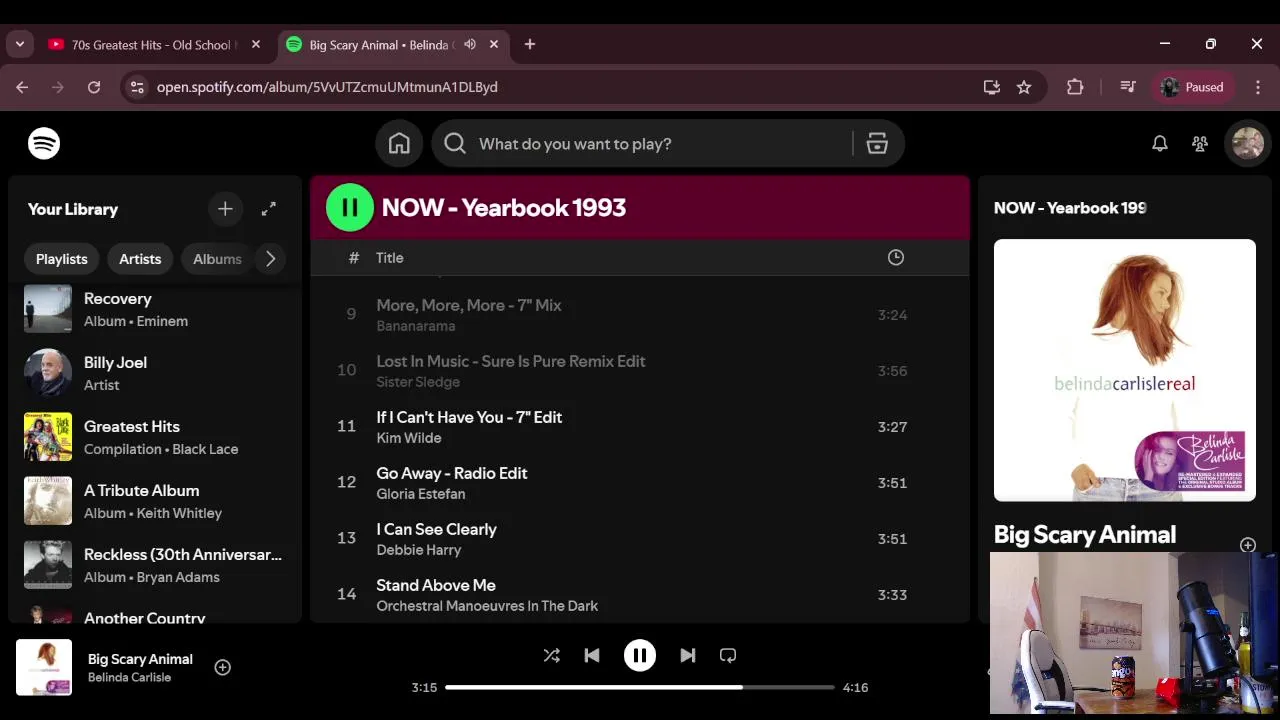
Task: Play track 12 Go Away - Radio Edit
Action: [640, 483]
